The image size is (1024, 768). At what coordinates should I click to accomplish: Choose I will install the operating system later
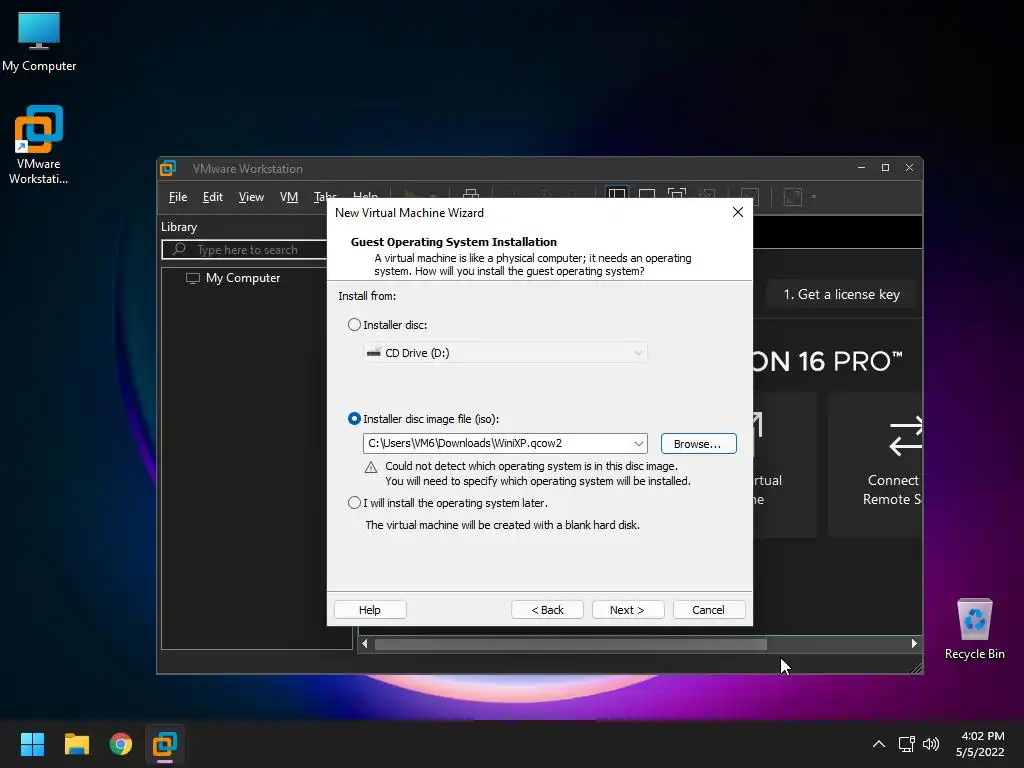coord(354,503)
